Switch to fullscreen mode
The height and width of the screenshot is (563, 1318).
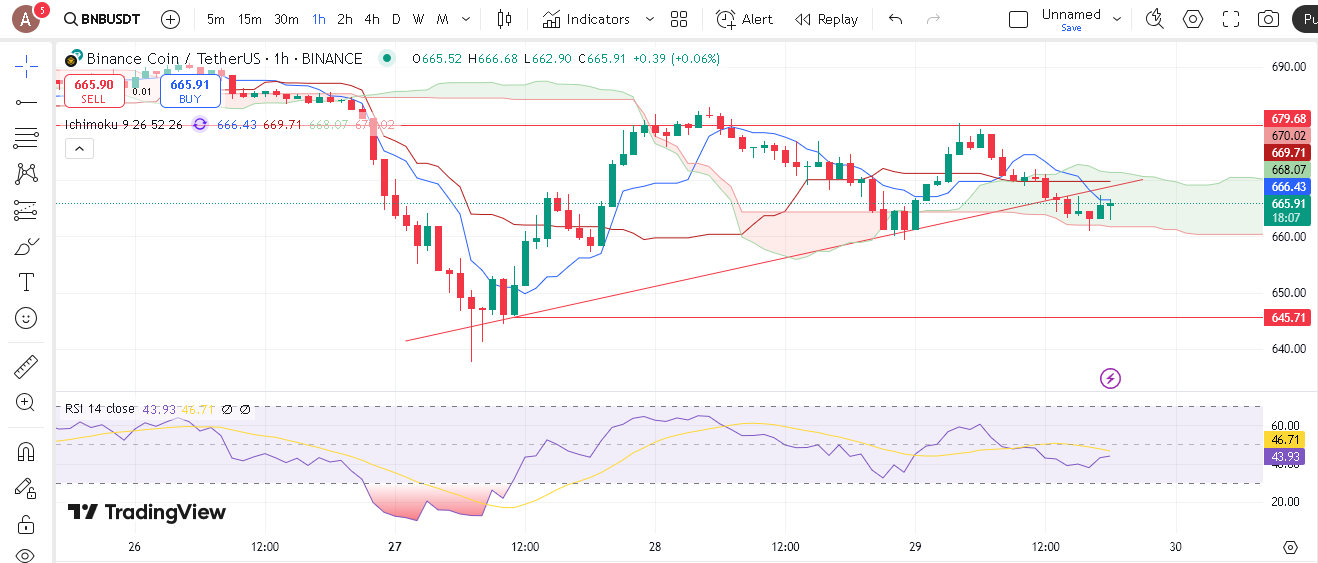1231,19
